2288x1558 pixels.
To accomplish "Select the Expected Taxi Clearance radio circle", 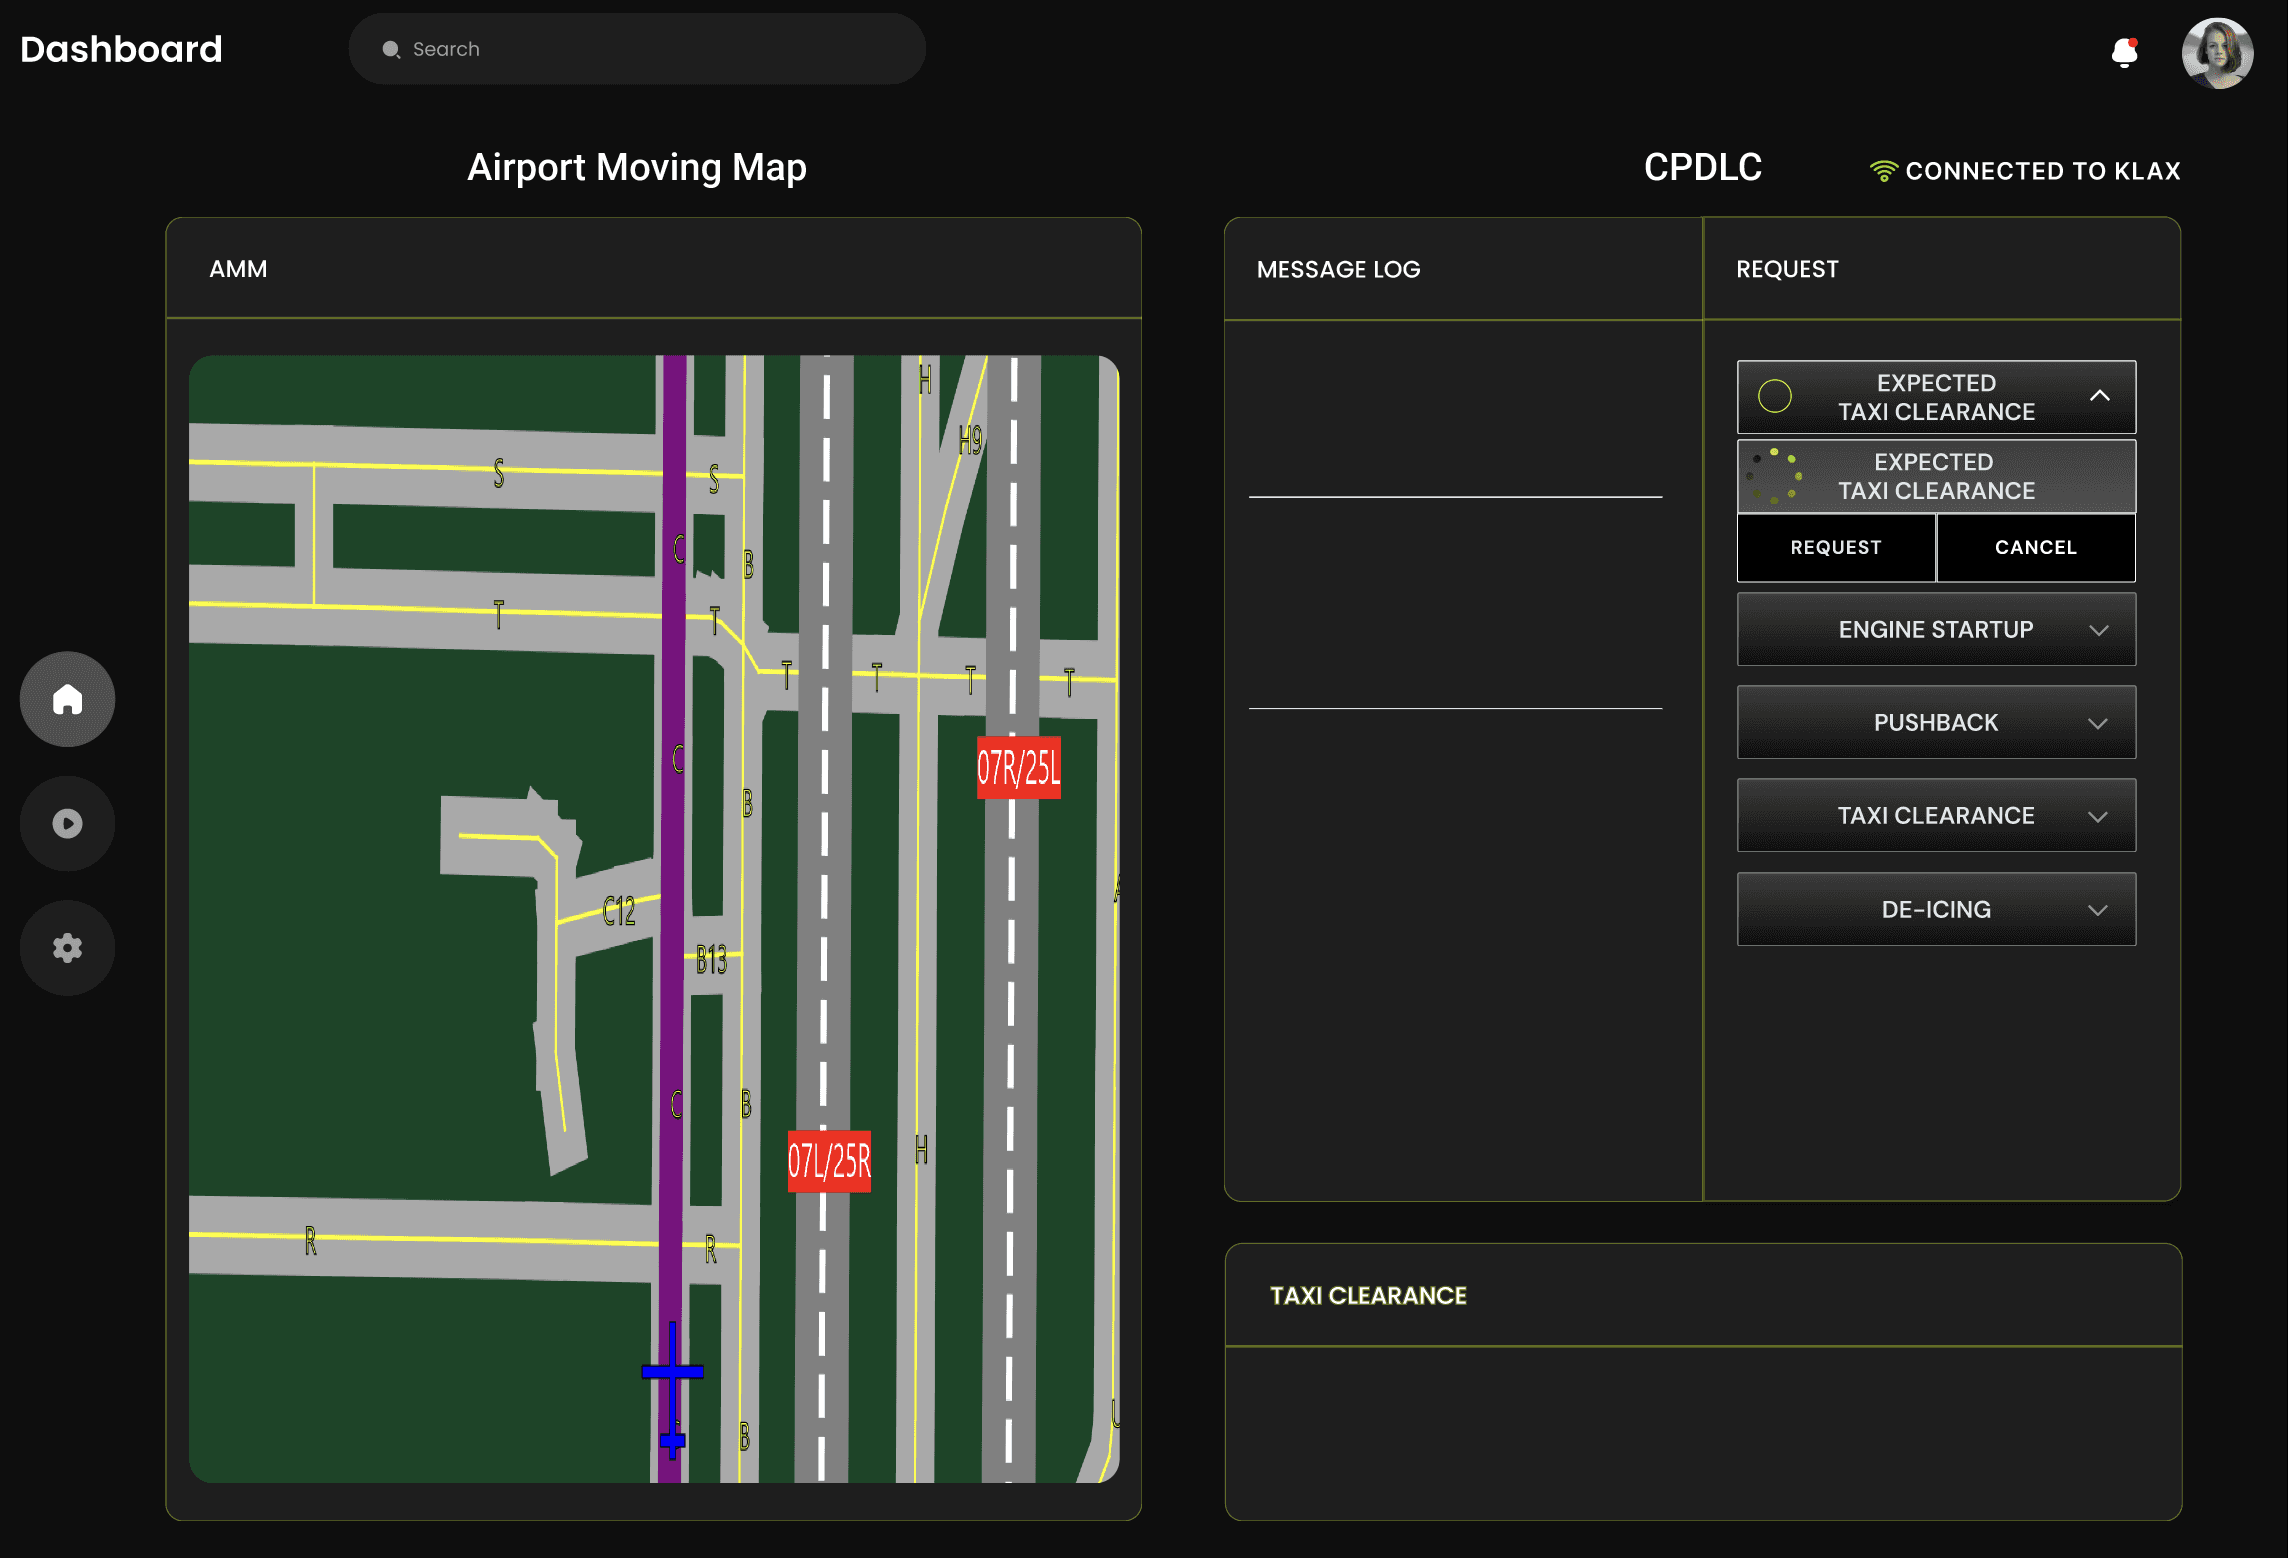I will (1775, 396).
